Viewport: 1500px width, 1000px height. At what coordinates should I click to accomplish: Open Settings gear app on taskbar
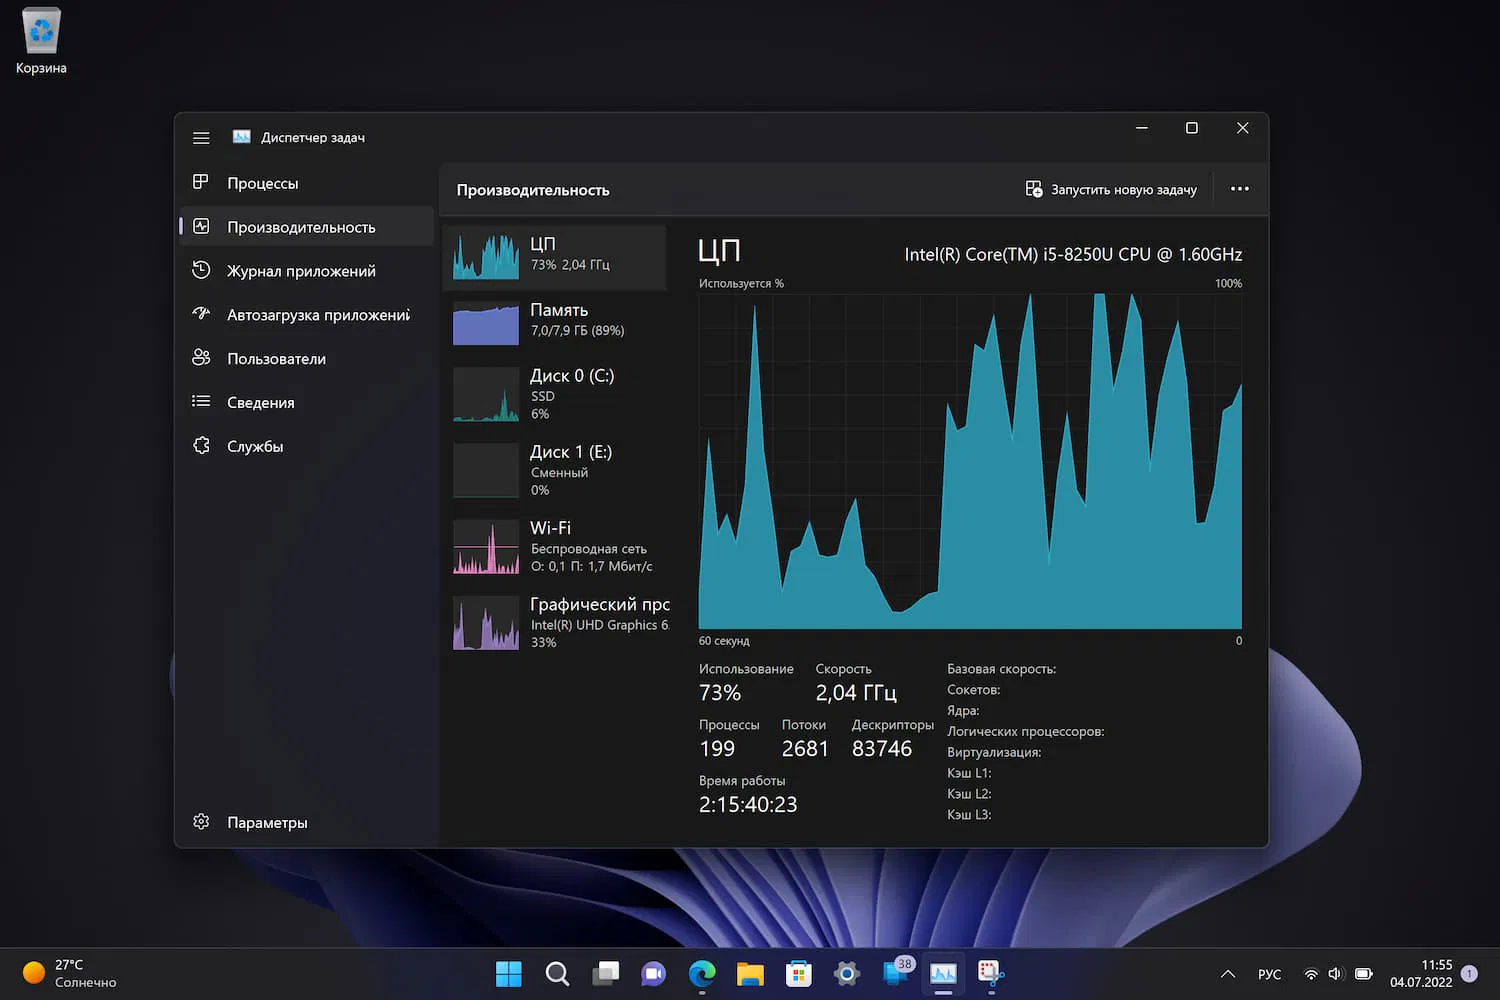coord(847,973)
